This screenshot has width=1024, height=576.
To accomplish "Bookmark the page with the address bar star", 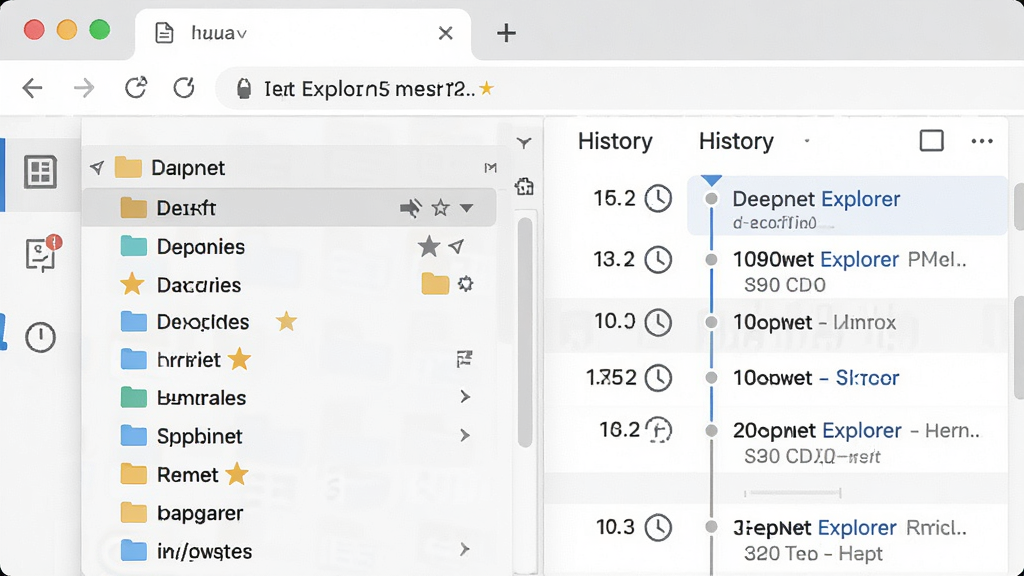I will click(487, 88).
